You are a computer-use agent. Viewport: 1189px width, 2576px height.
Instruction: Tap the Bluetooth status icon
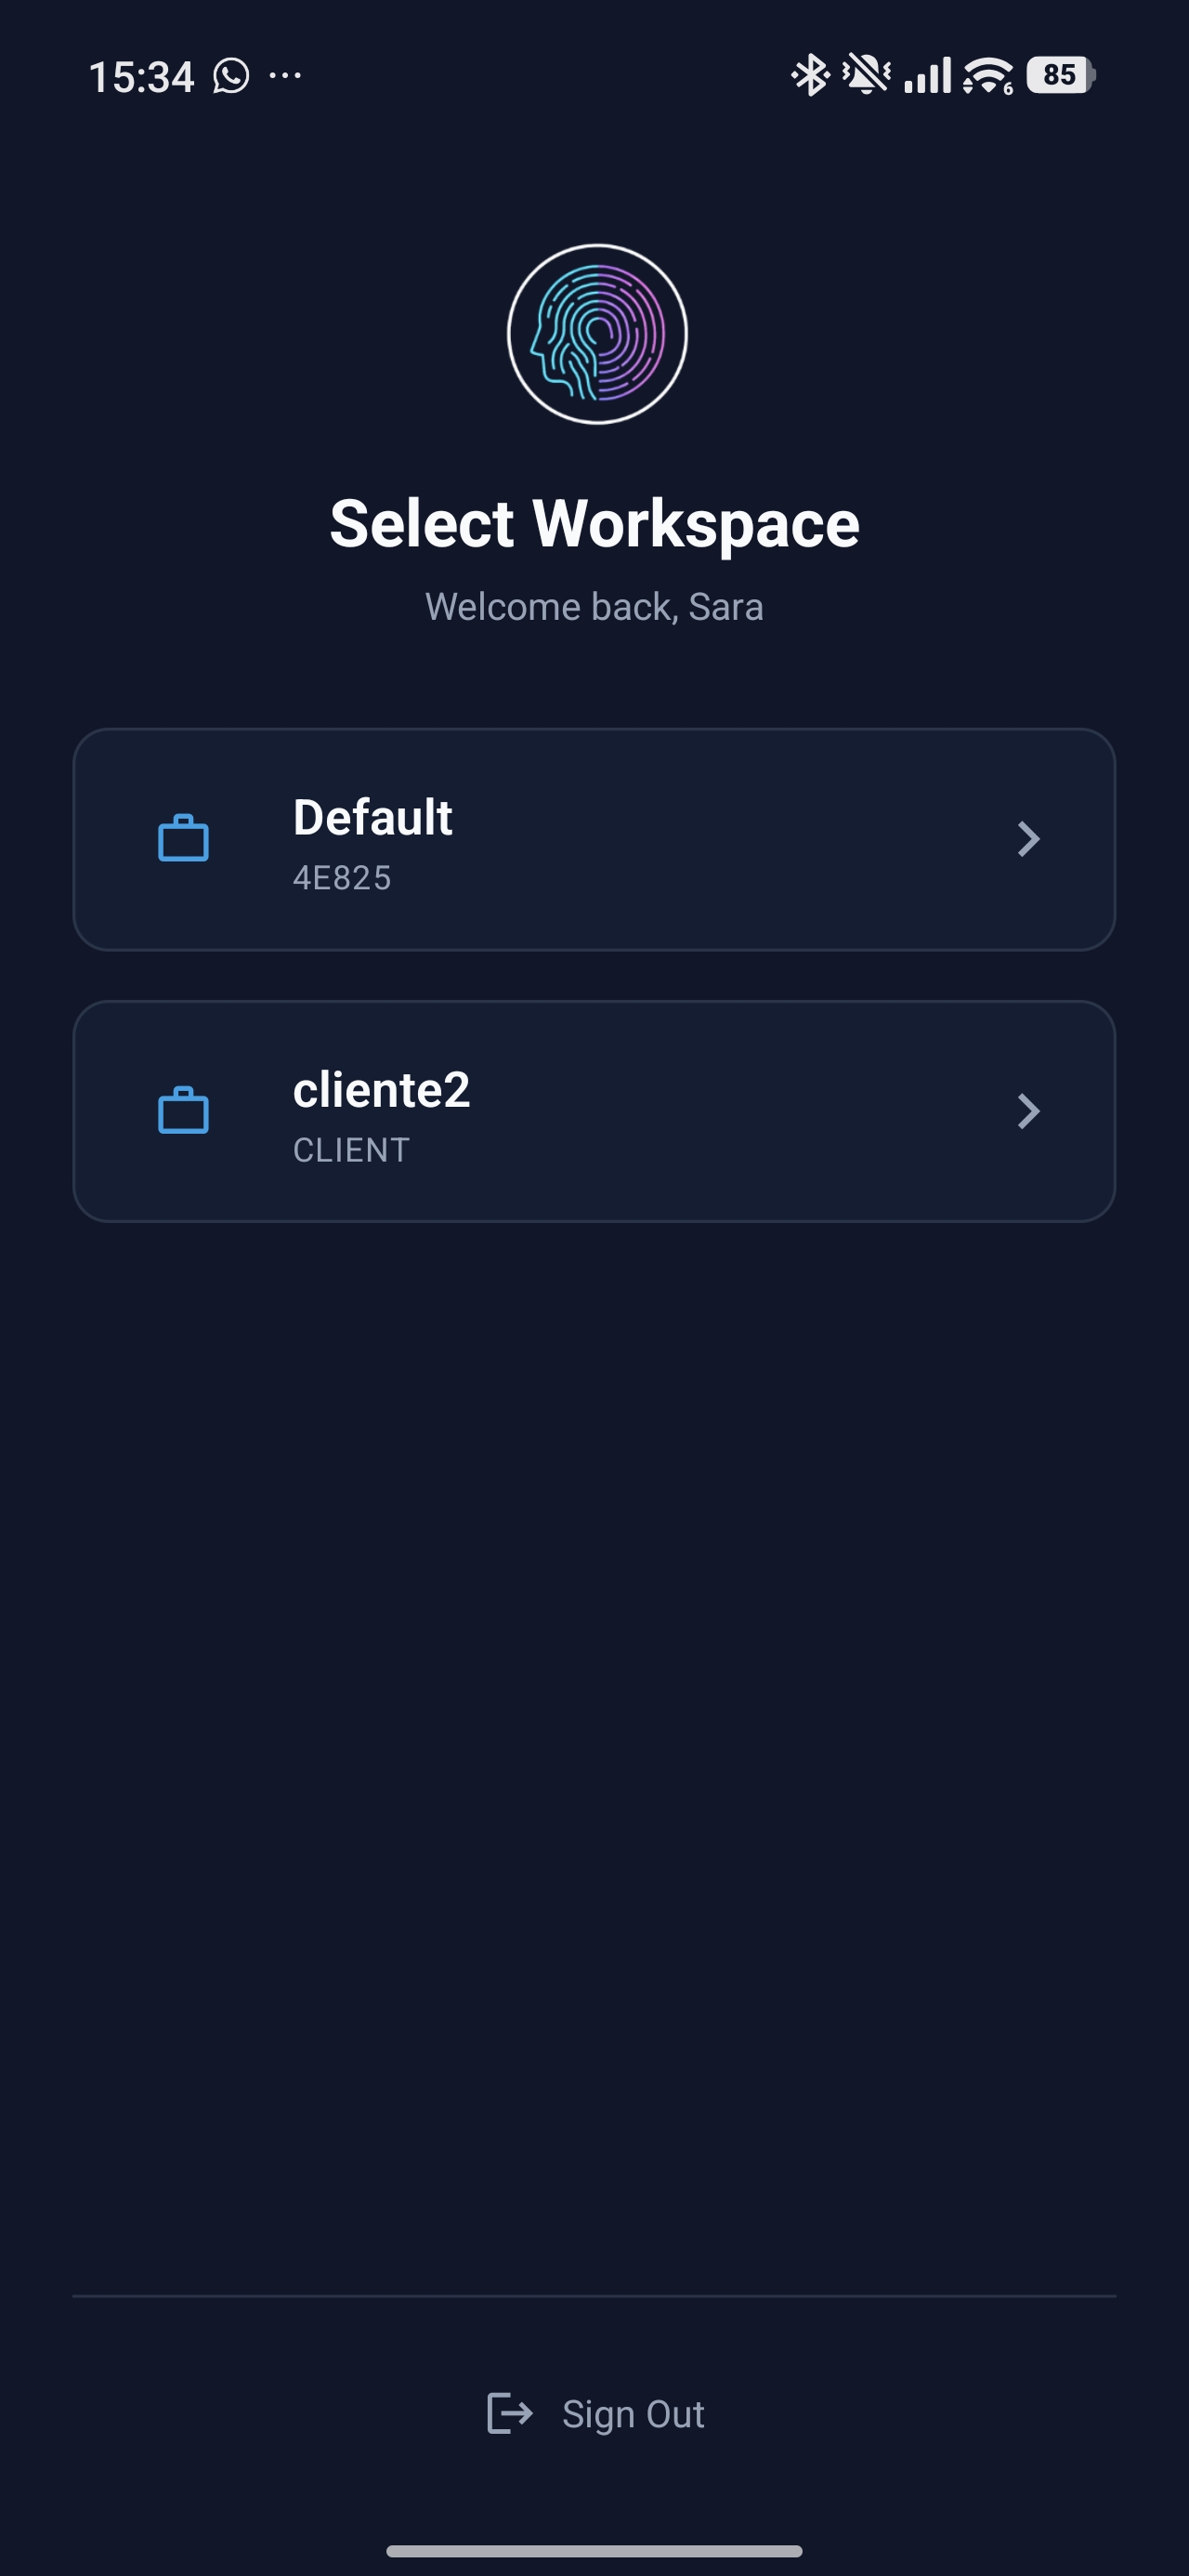[x=809, y=75]
